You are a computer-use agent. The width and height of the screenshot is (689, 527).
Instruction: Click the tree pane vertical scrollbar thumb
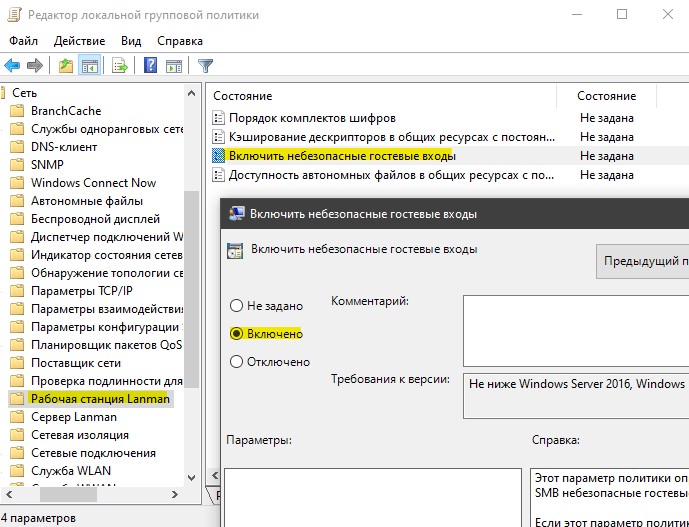(x=192, y=289)
